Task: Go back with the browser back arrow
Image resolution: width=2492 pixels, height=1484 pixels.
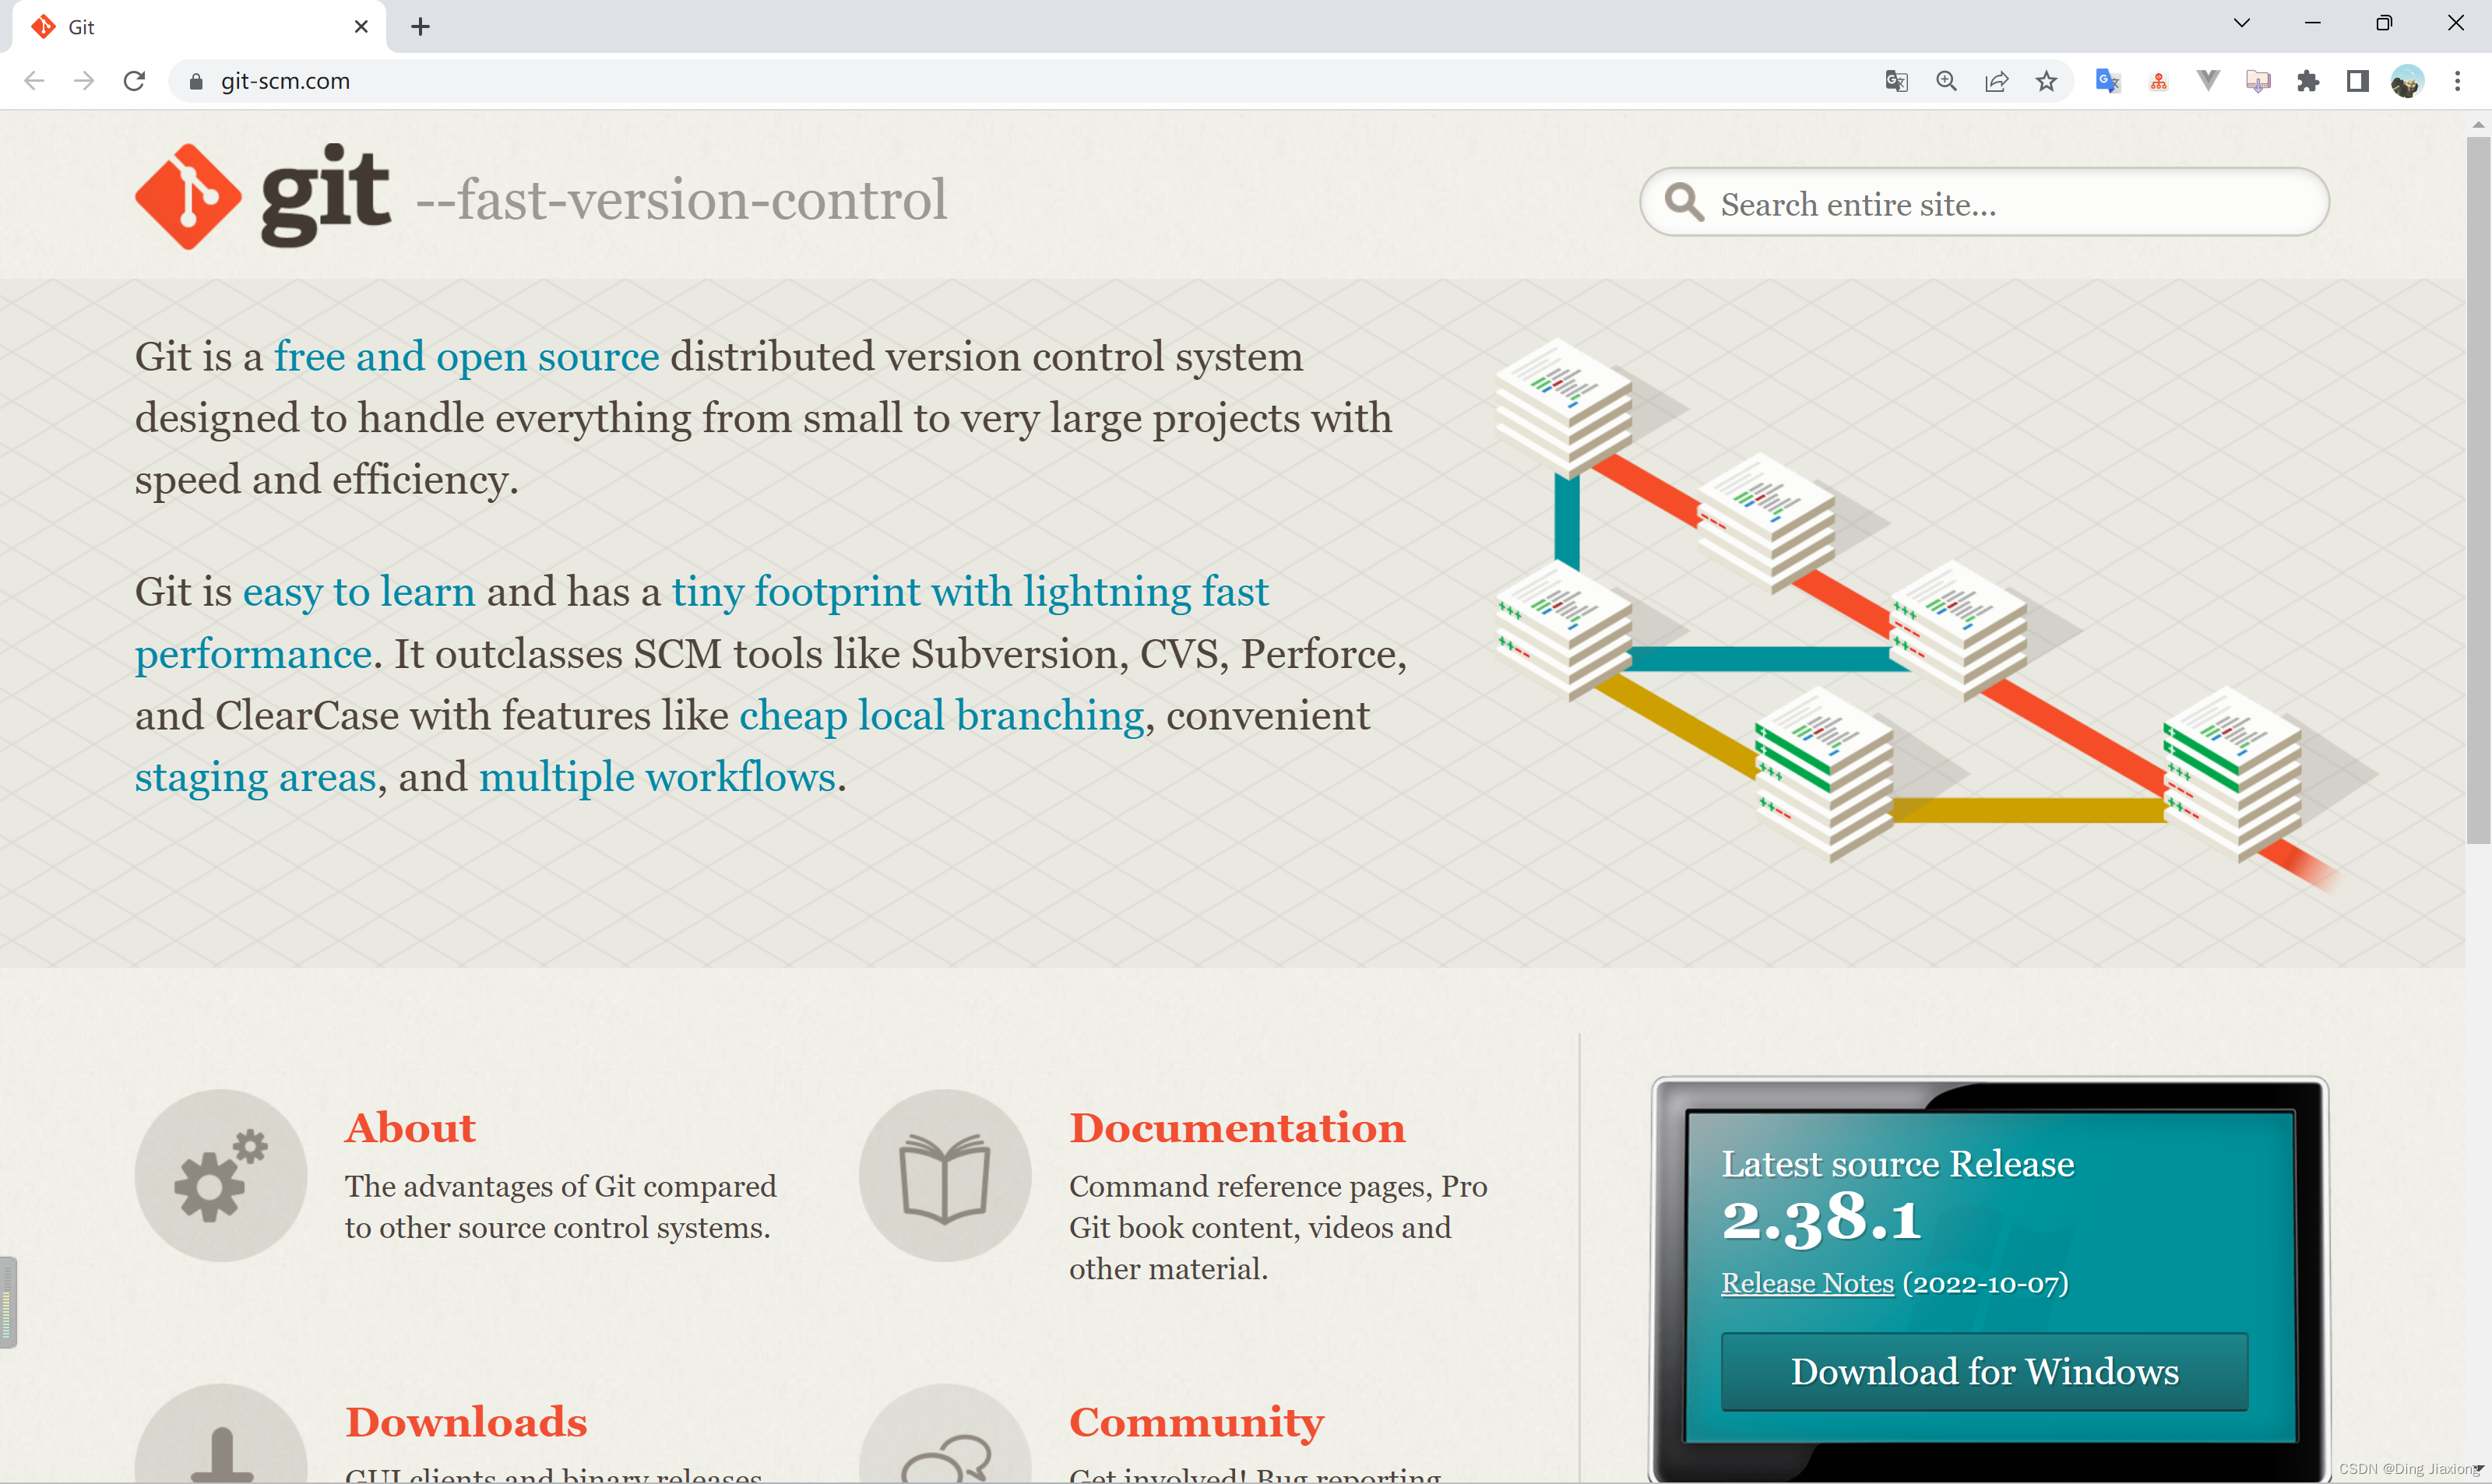Action: point(34,81)
